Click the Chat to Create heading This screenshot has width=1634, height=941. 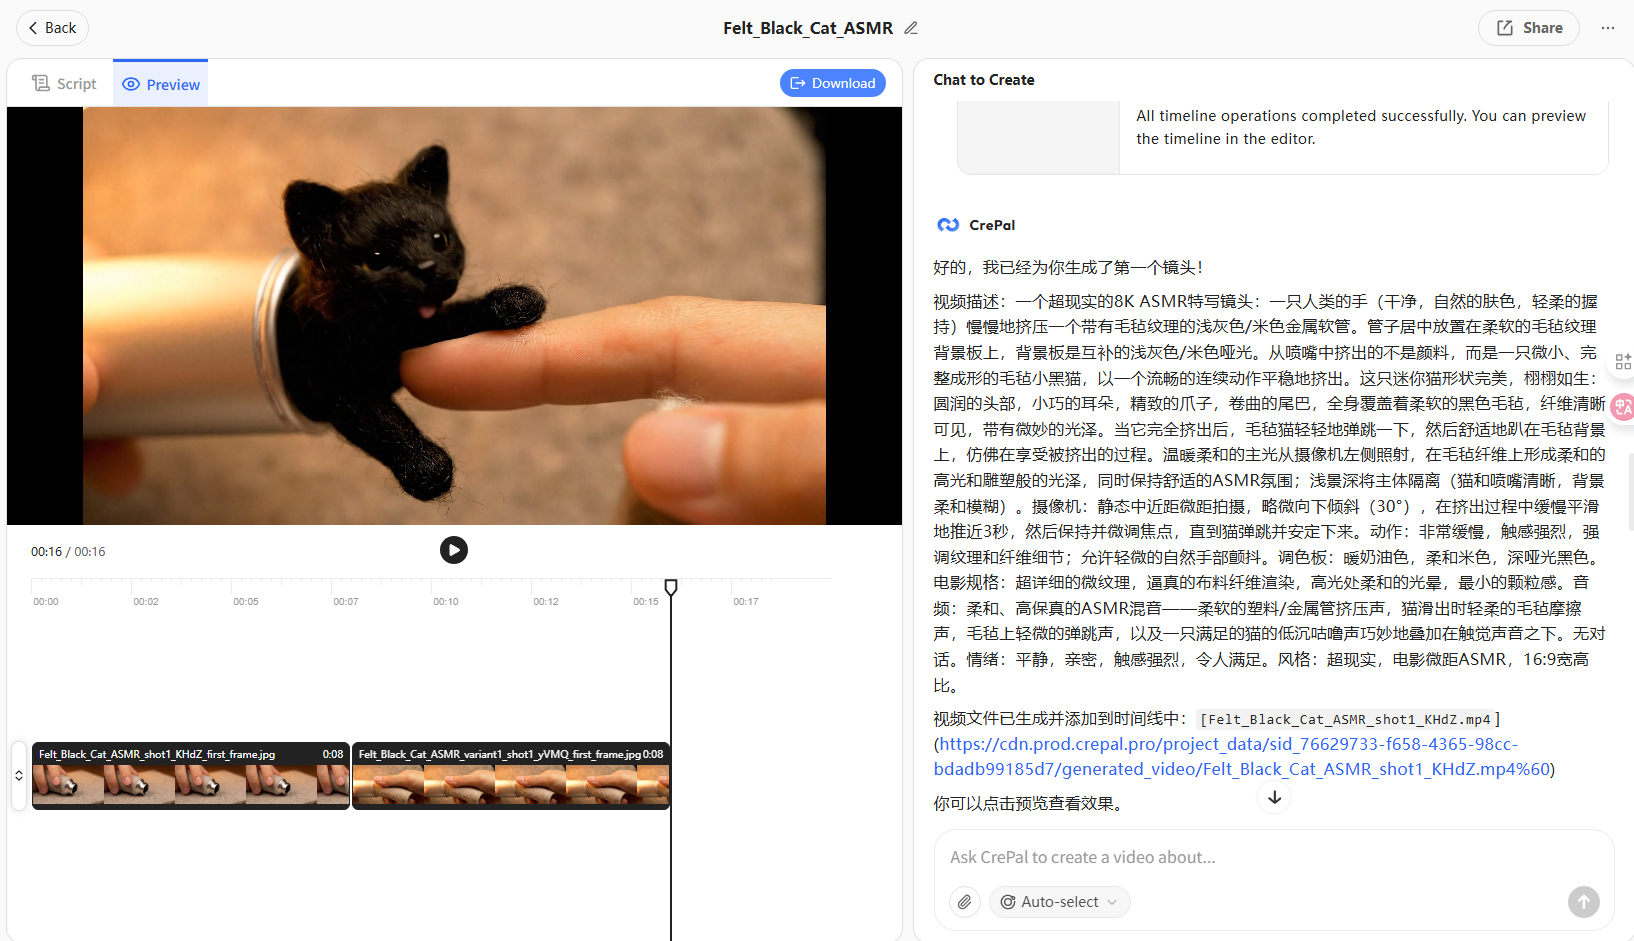point(984,80)
